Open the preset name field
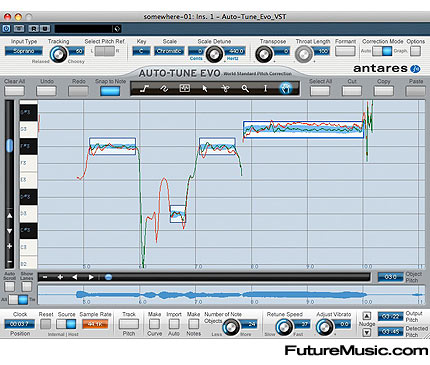 coord(84,29)
